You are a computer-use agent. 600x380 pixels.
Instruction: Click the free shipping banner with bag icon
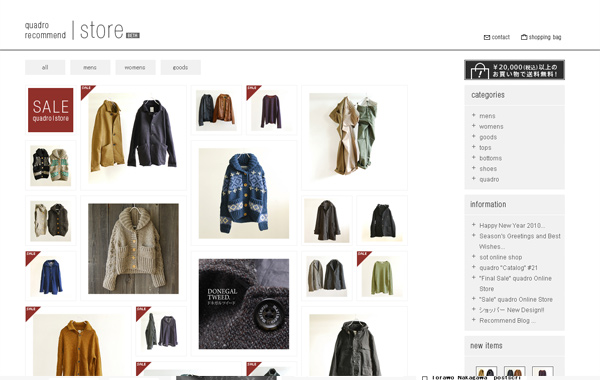click(514, 70)
